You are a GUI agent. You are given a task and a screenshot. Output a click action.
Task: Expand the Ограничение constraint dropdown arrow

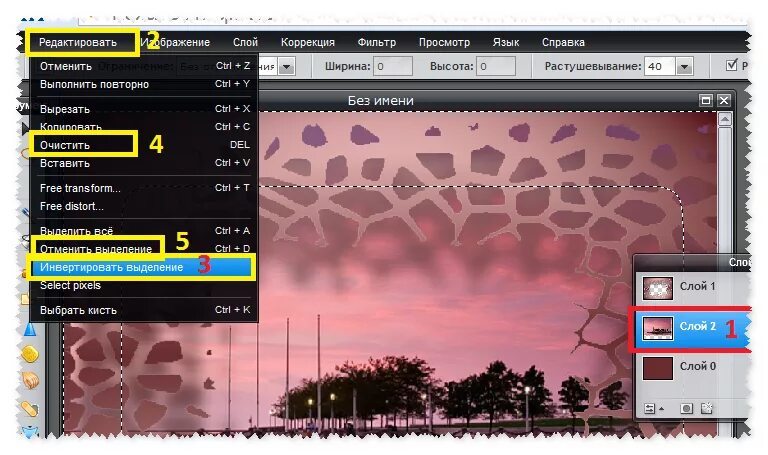[287, 66]
